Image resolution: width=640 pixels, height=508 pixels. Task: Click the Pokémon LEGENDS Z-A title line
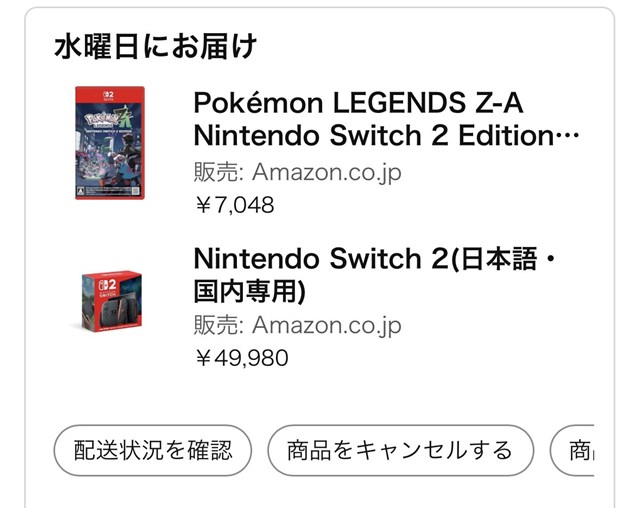(x=358, y=103)
